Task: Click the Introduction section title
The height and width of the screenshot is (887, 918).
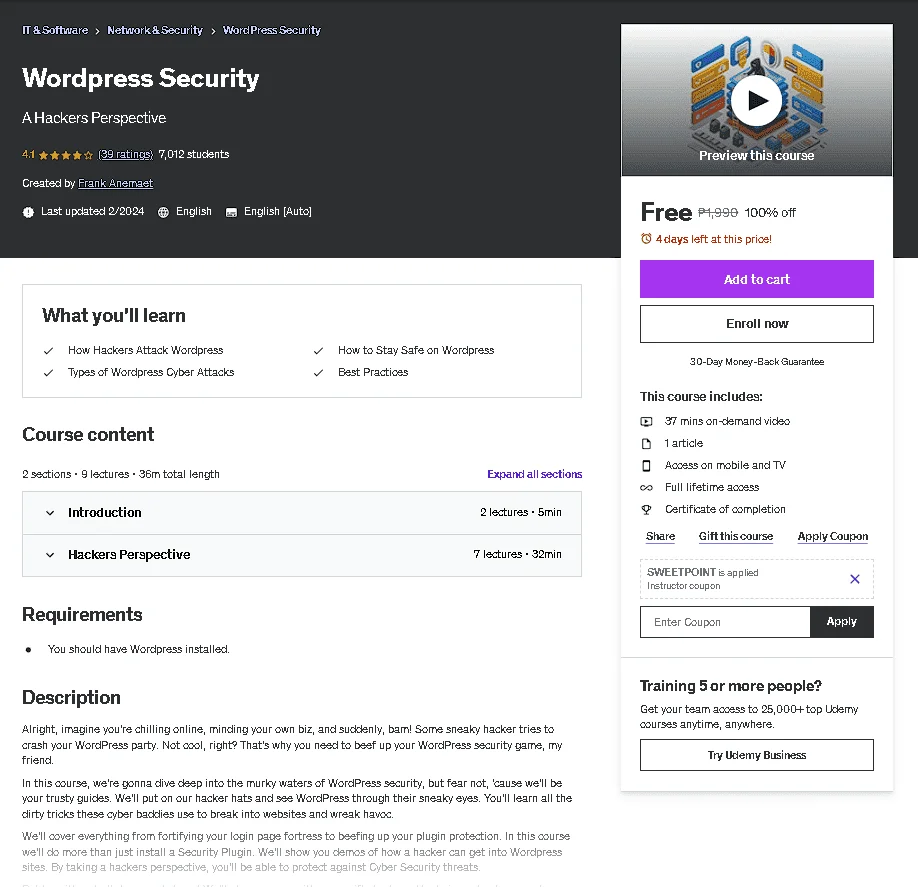Action: pos(105,513)
